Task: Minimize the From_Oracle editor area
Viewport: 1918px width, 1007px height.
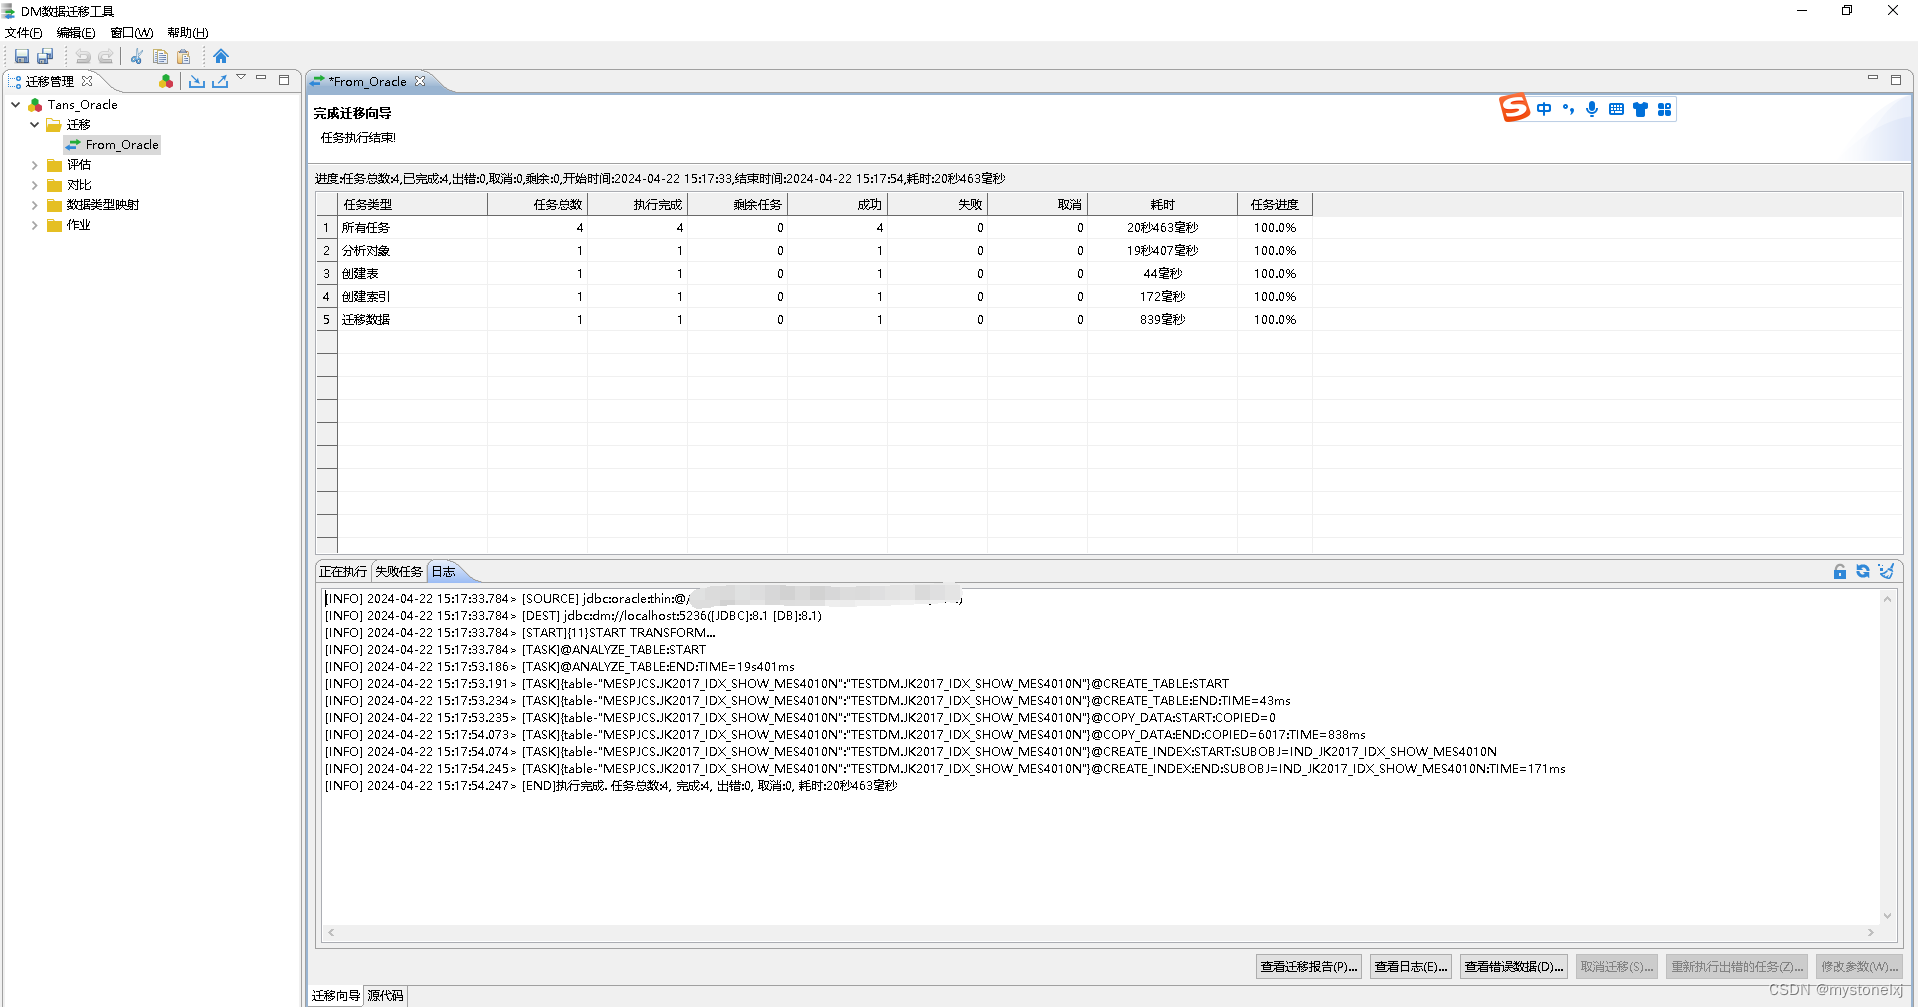Action: (1873, 77)
